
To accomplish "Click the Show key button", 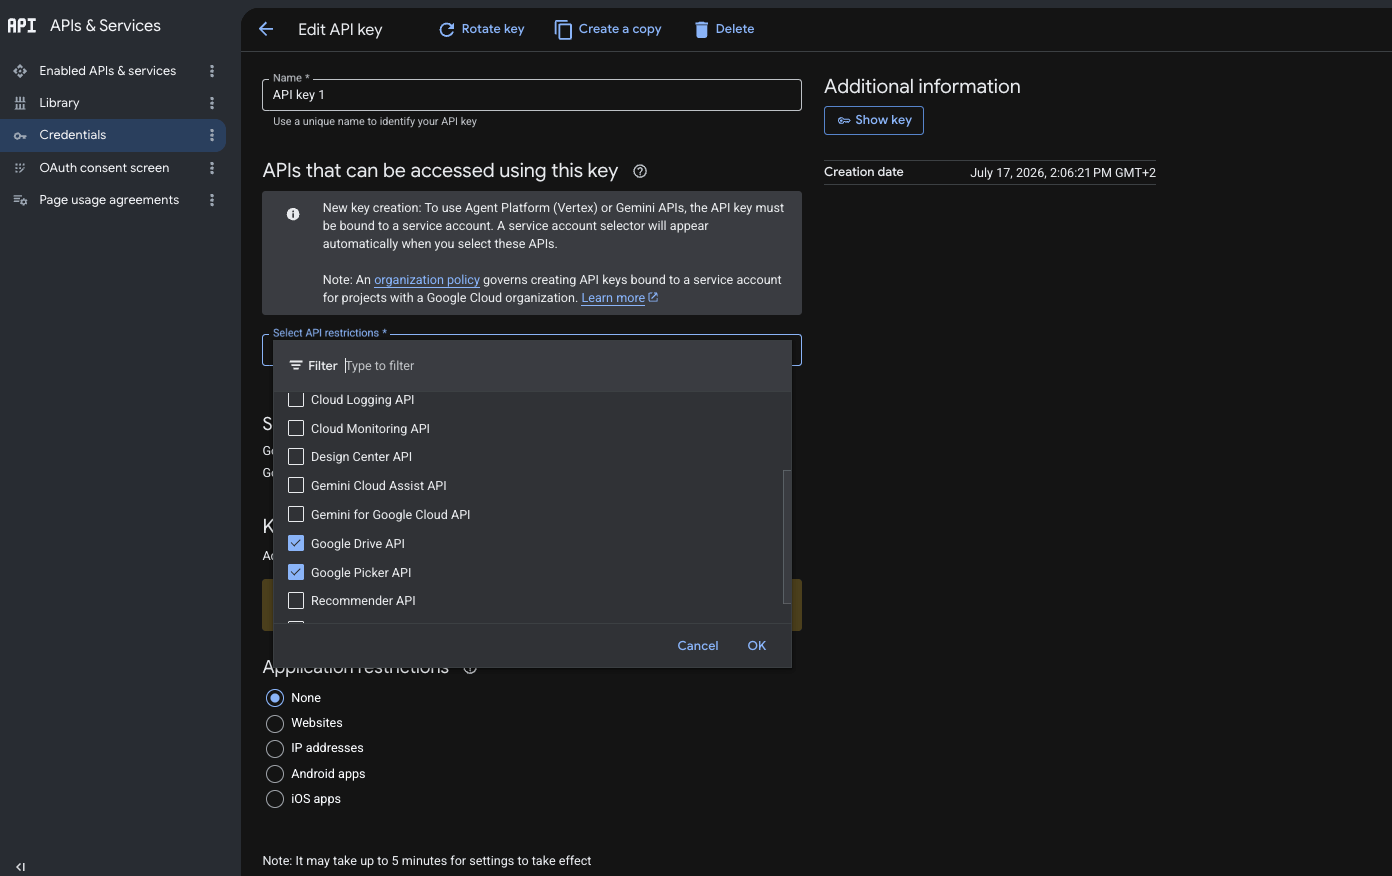I will pyautogui.click(x=874, y=120).
